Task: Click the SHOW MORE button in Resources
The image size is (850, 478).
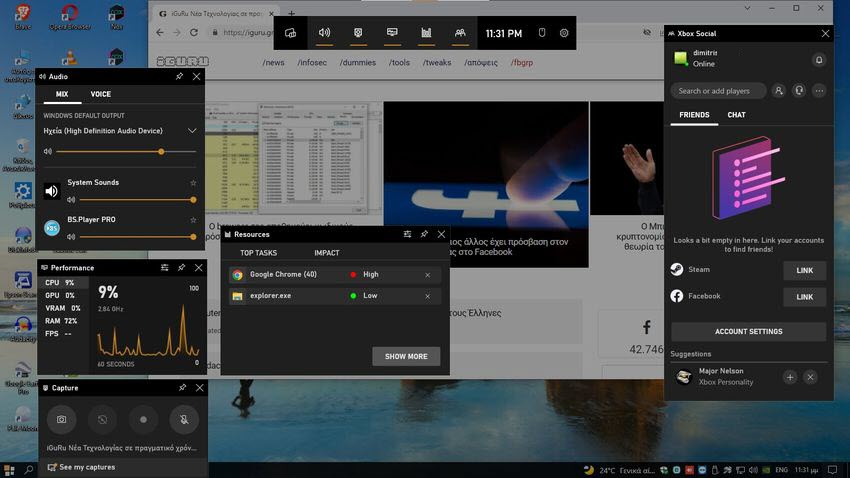Action: tap(406, 357)
